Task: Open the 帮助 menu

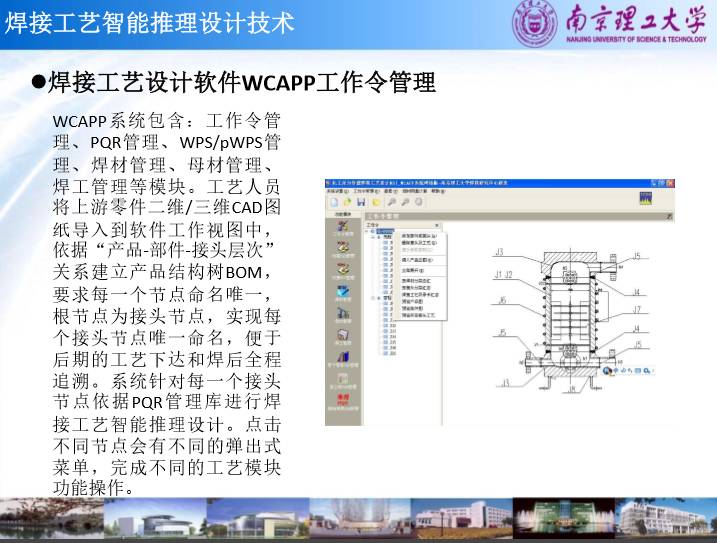Action: click(x=438, y=191)
